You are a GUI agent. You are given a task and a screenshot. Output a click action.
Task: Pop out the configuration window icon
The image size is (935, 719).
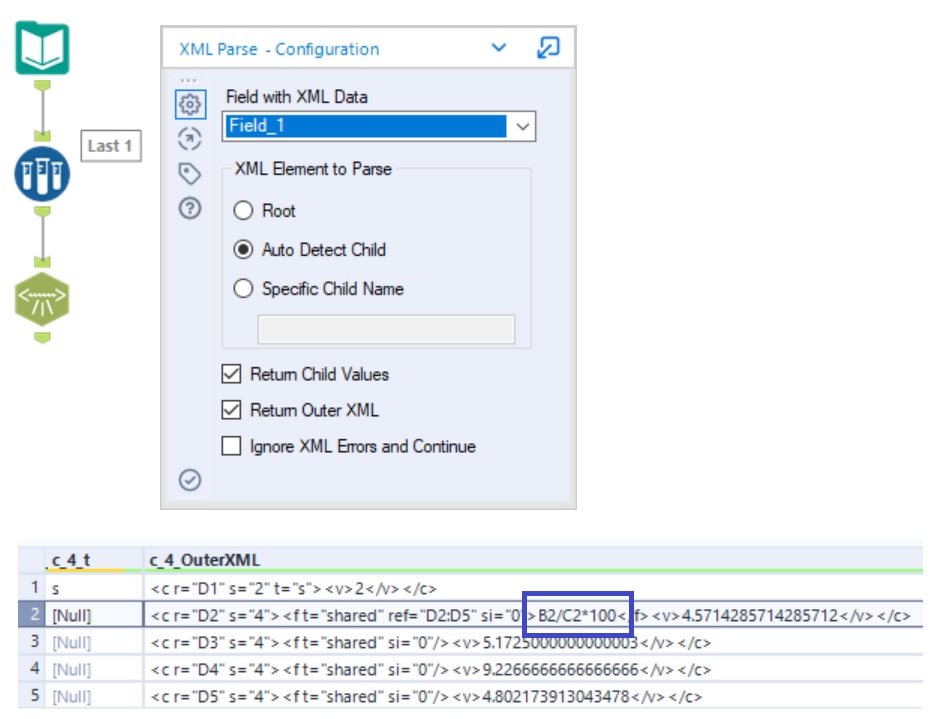coord(548,48)
